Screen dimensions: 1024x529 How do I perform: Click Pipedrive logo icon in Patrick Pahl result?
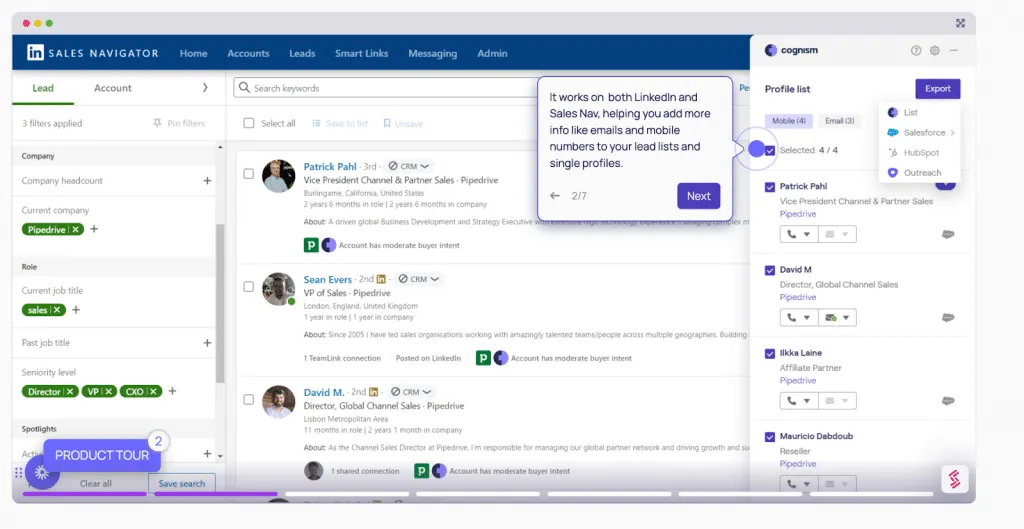[x=311, y=245]
